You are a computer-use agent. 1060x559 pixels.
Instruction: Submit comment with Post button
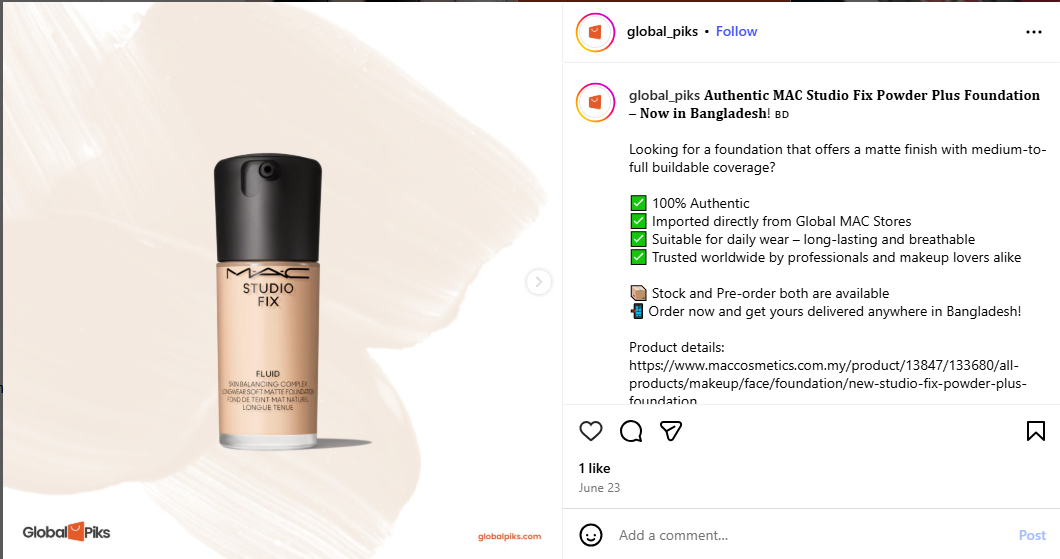pos(1032,535)
